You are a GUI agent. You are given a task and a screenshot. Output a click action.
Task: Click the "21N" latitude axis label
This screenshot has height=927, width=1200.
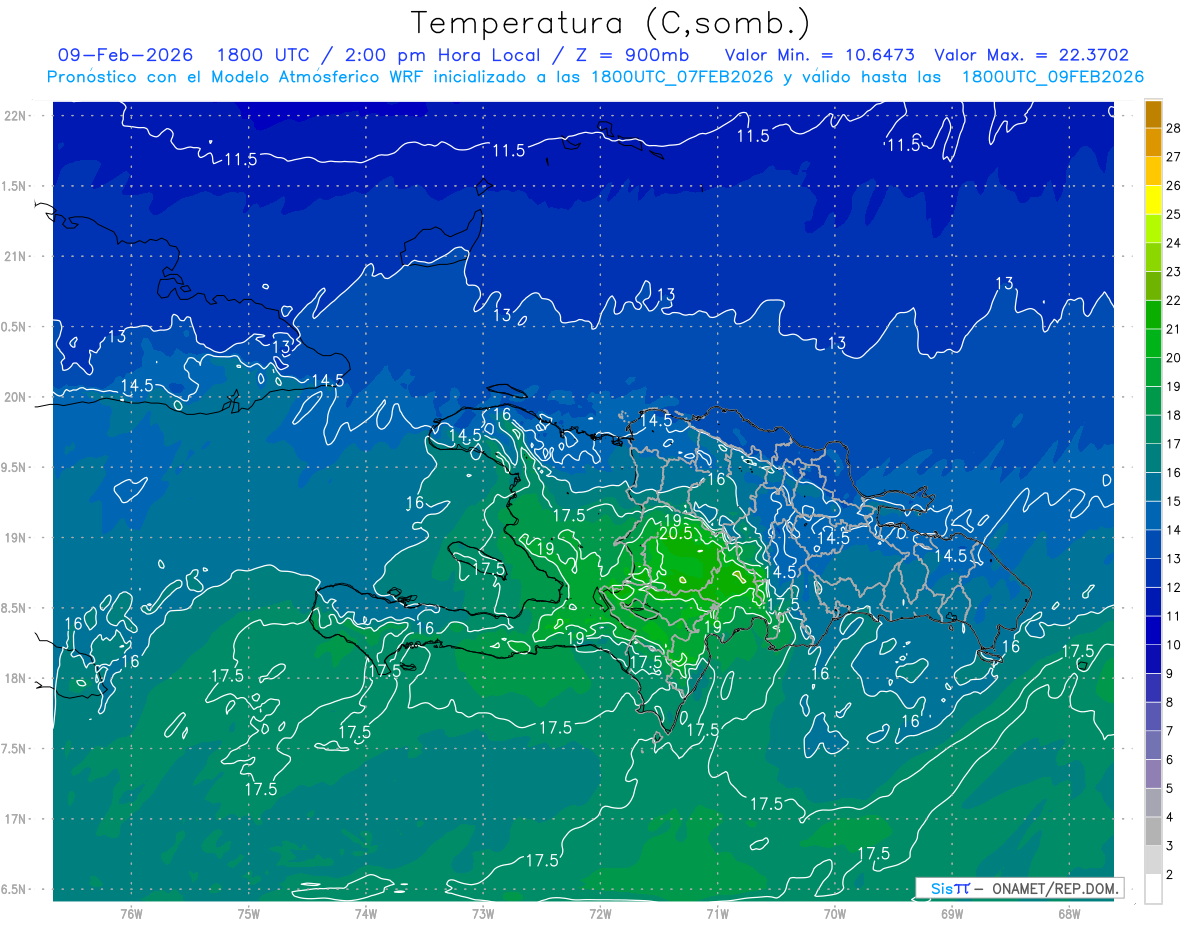coord(15,256)
